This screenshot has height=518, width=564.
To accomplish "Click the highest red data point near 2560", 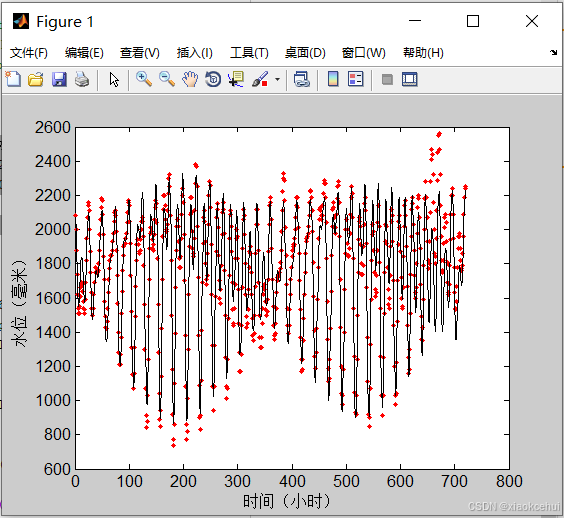I will 439,135.
